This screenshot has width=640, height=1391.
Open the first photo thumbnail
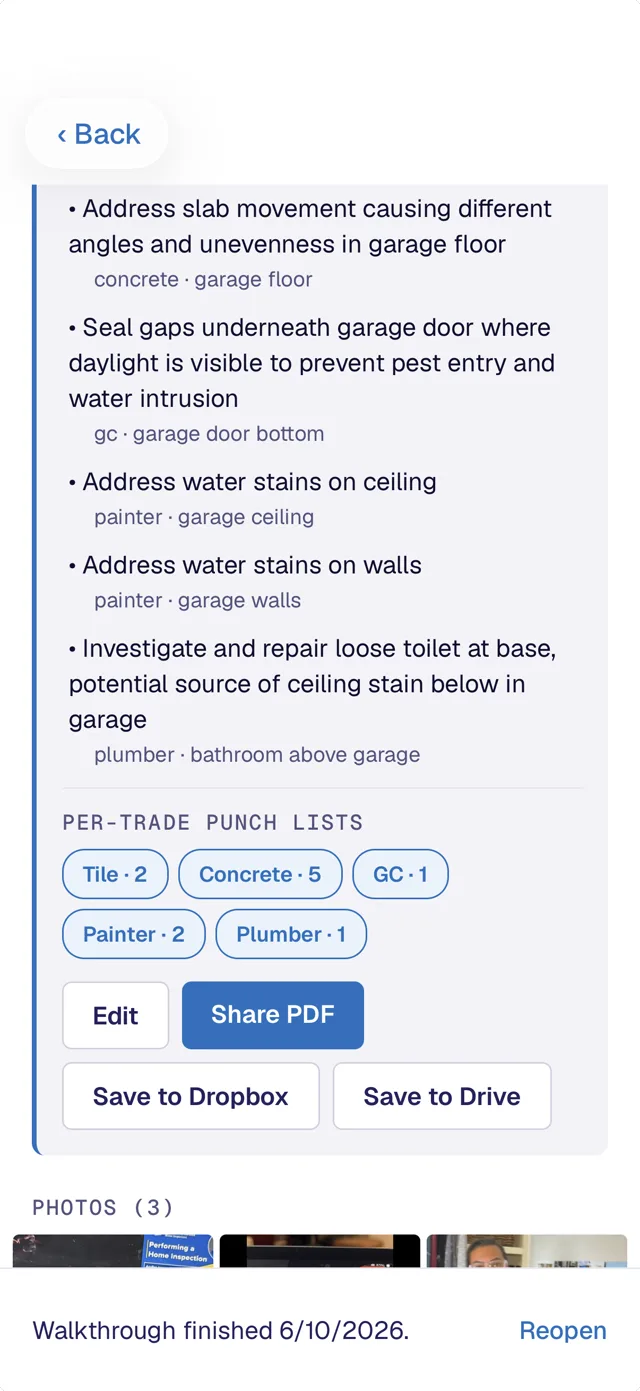click(113, 1251)
